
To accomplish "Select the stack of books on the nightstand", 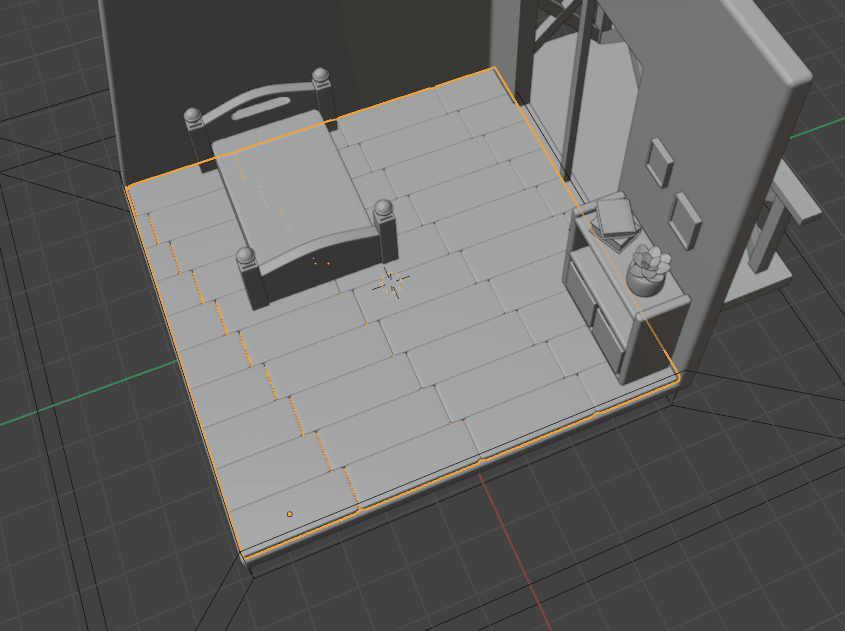I will click(x=614, y=222).
